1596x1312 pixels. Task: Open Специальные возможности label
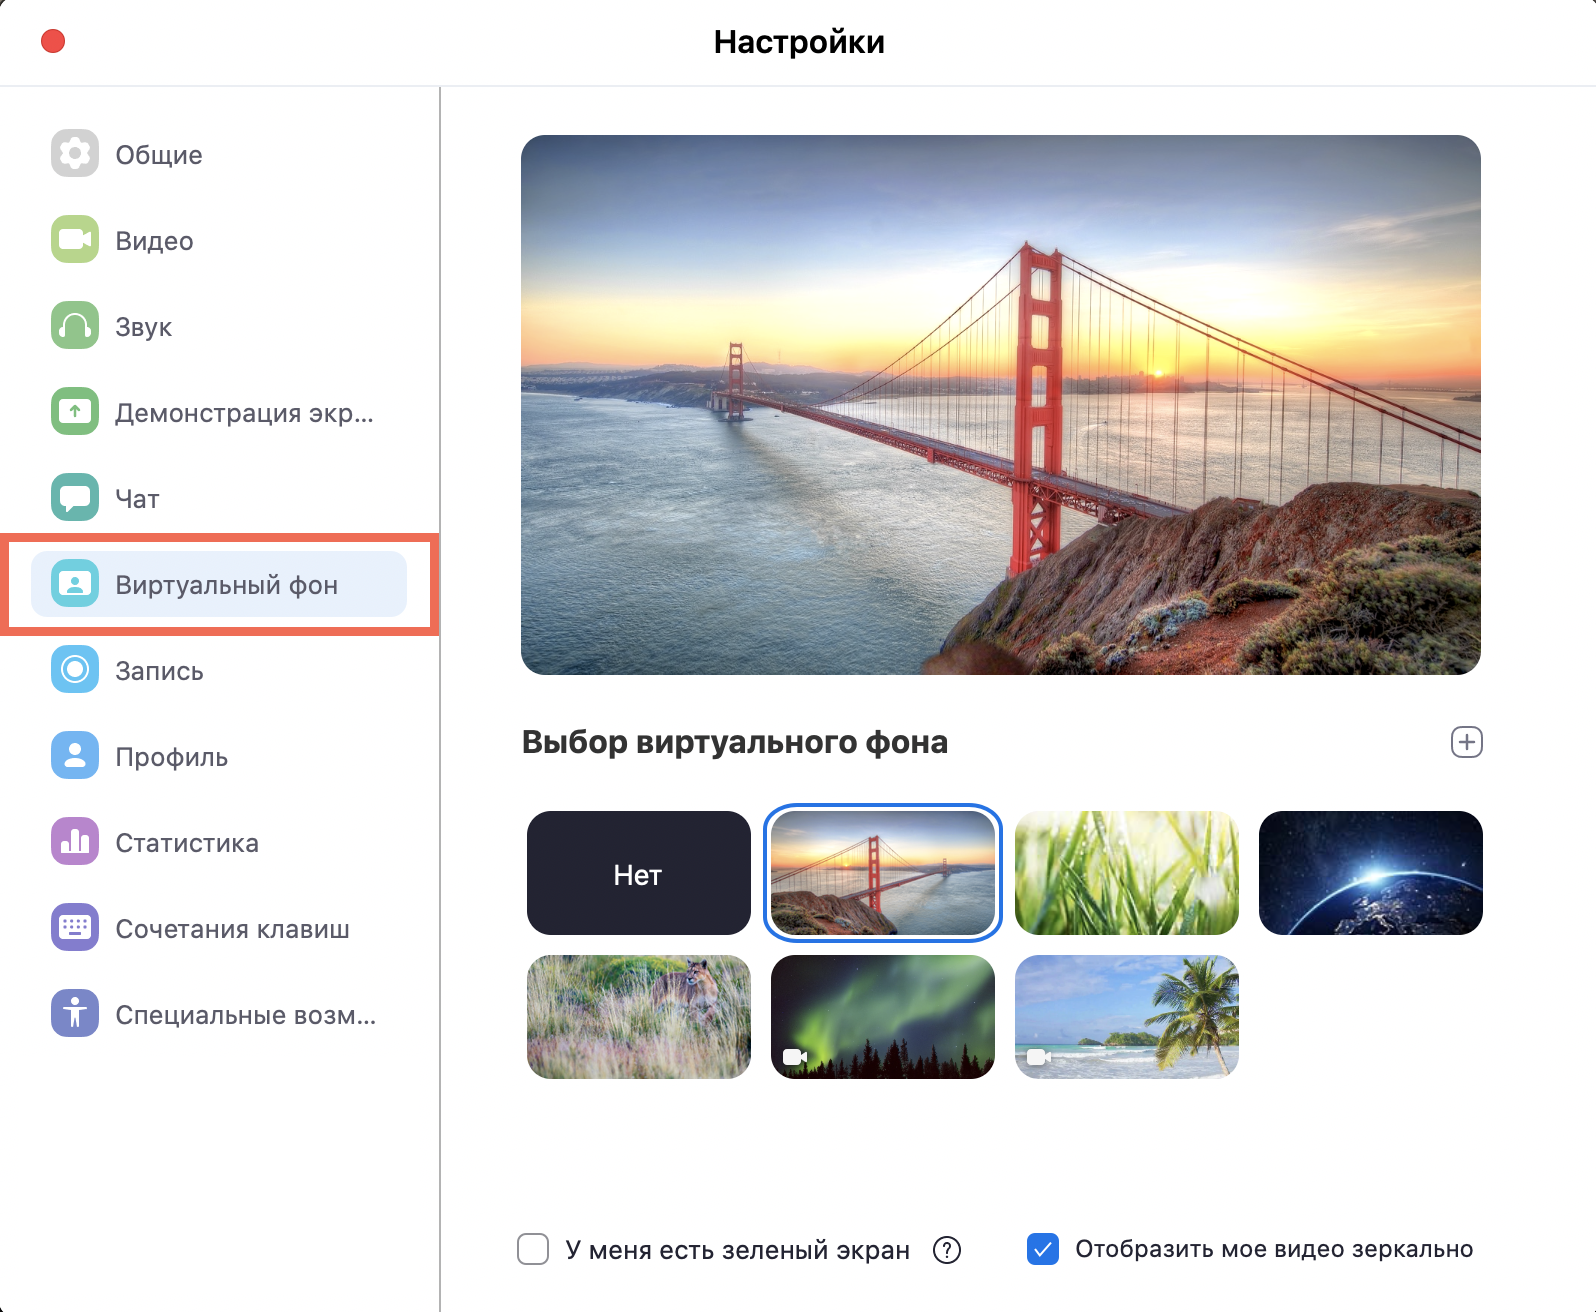tap(245, 1015)
